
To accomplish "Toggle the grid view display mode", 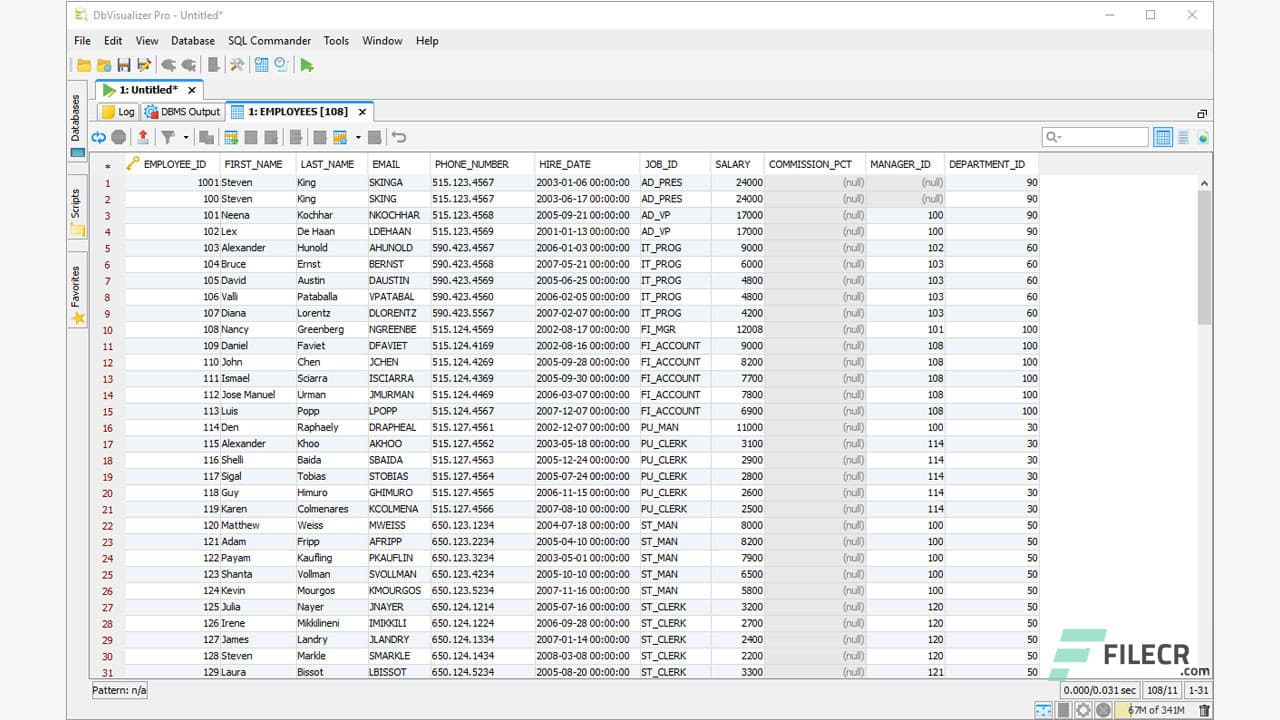I will click(1162, 137).
